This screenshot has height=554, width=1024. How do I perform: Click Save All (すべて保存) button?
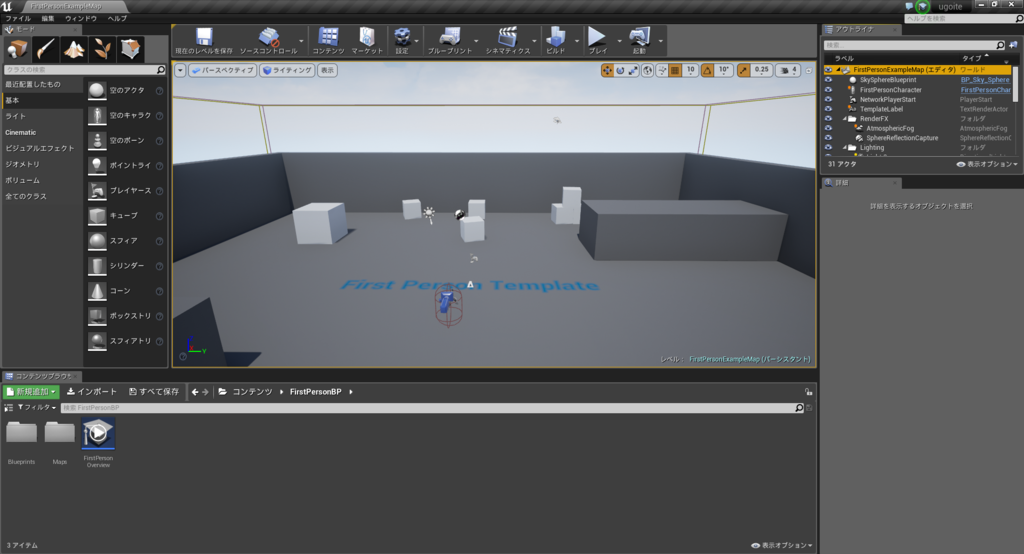coord(154,392)
